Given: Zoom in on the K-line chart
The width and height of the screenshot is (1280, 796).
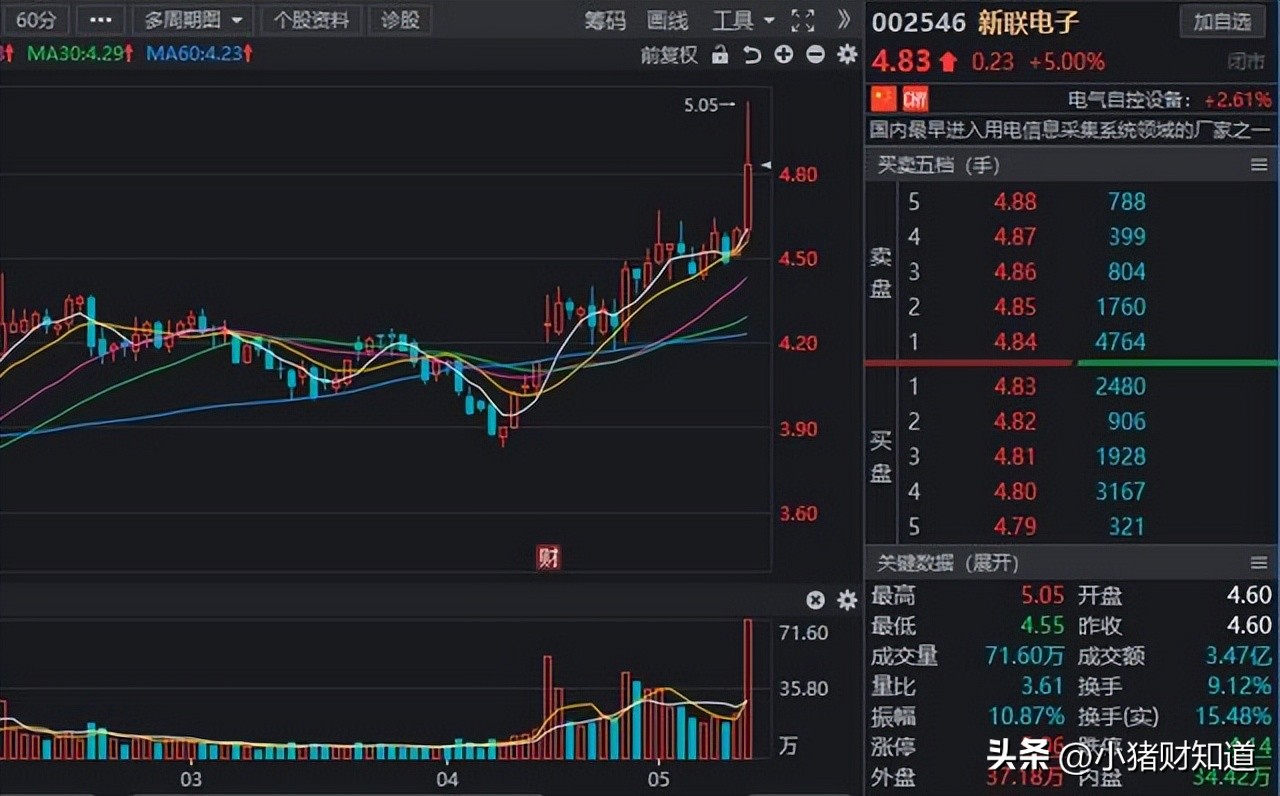Looking at the screenshot, I should pyautogui.click(x=783, y=55).
